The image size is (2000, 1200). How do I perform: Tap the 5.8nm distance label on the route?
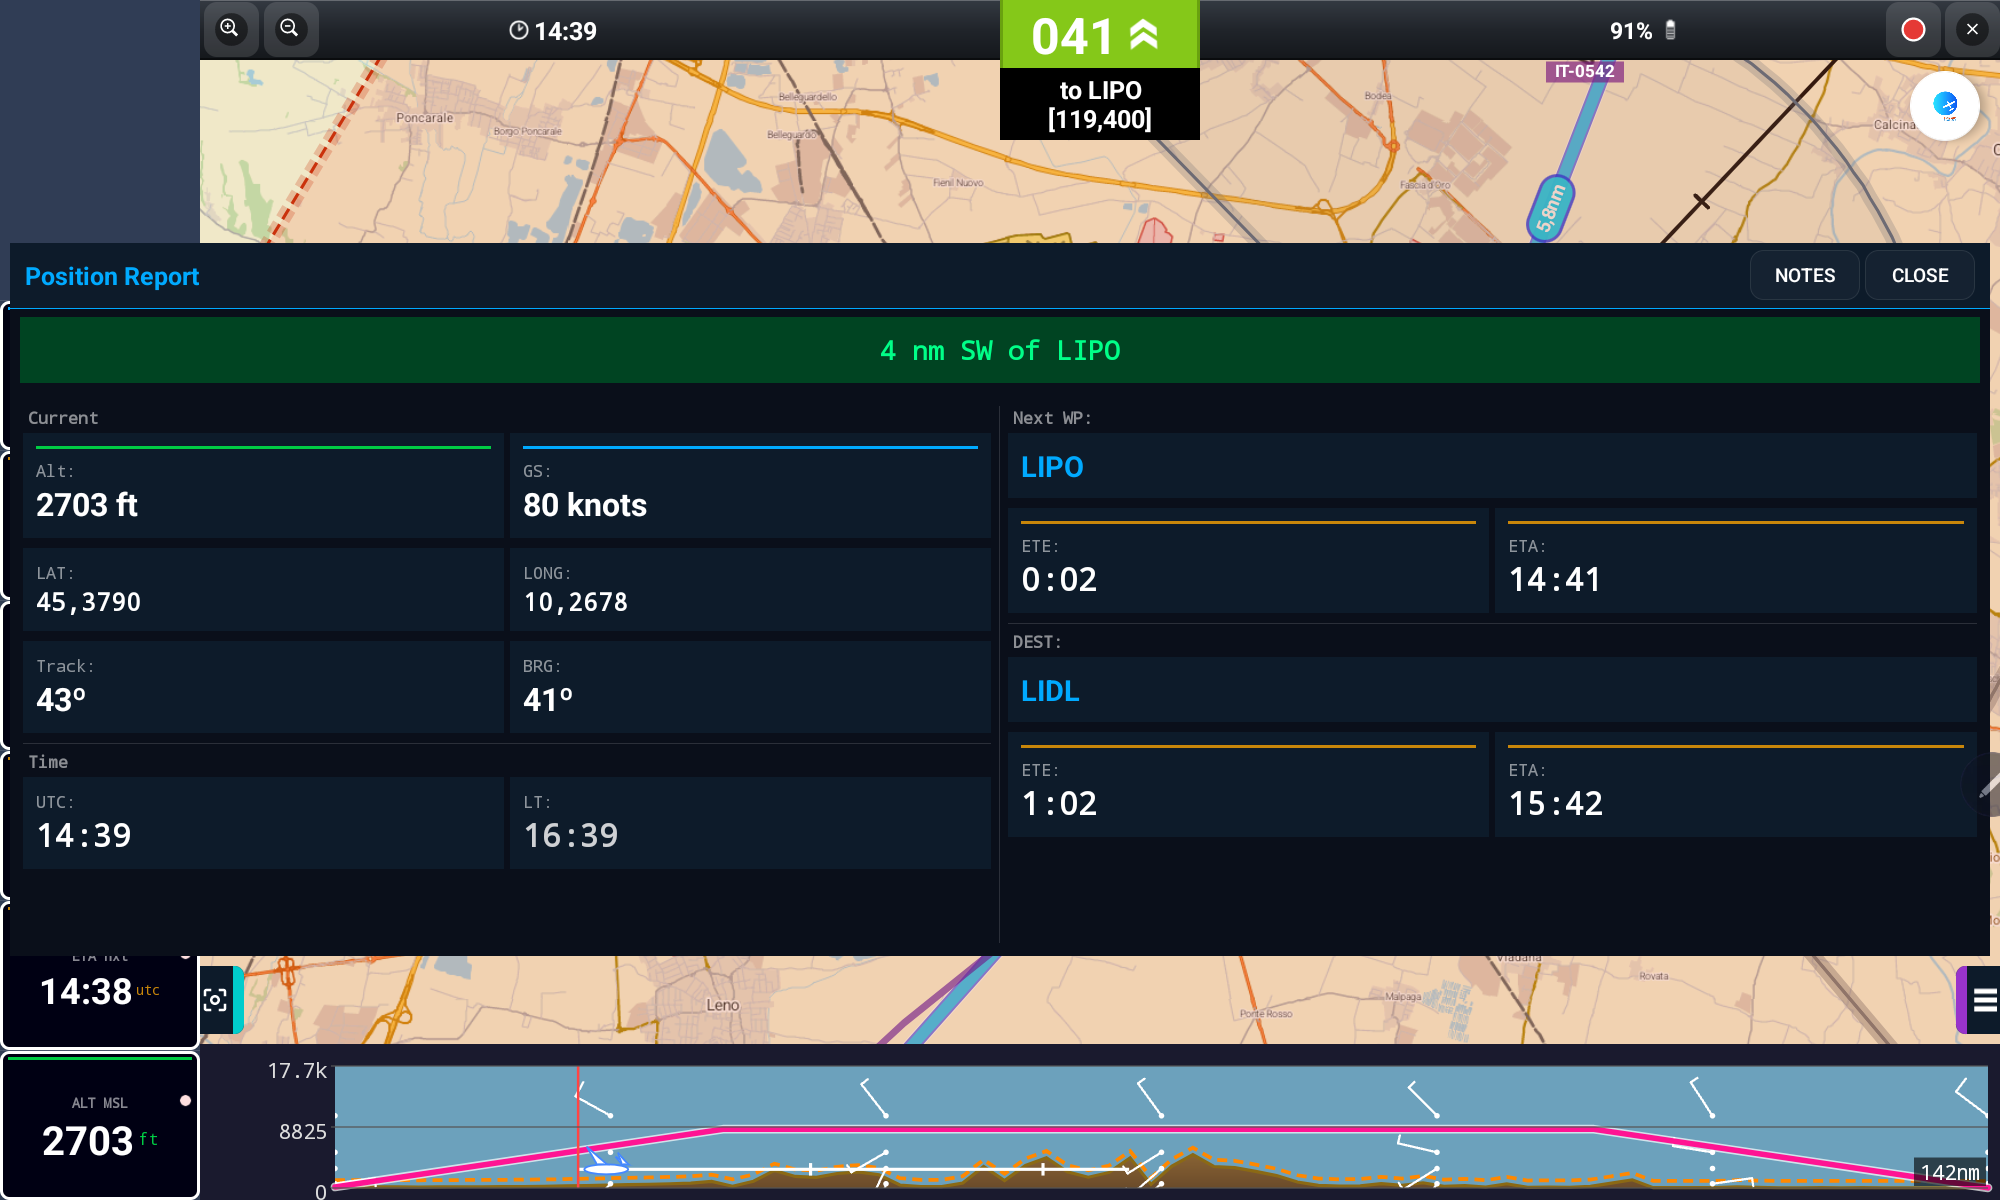click(1550, 208)
